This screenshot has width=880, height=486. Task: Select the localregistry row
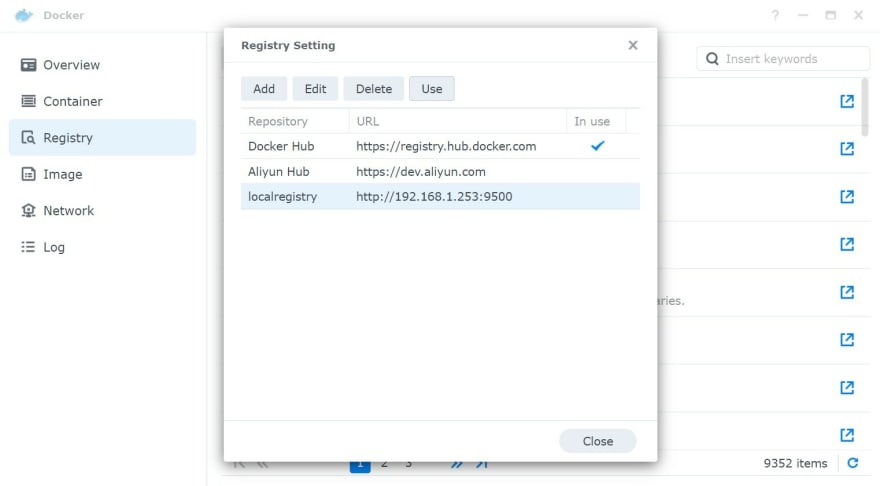[x=441, y=196]
